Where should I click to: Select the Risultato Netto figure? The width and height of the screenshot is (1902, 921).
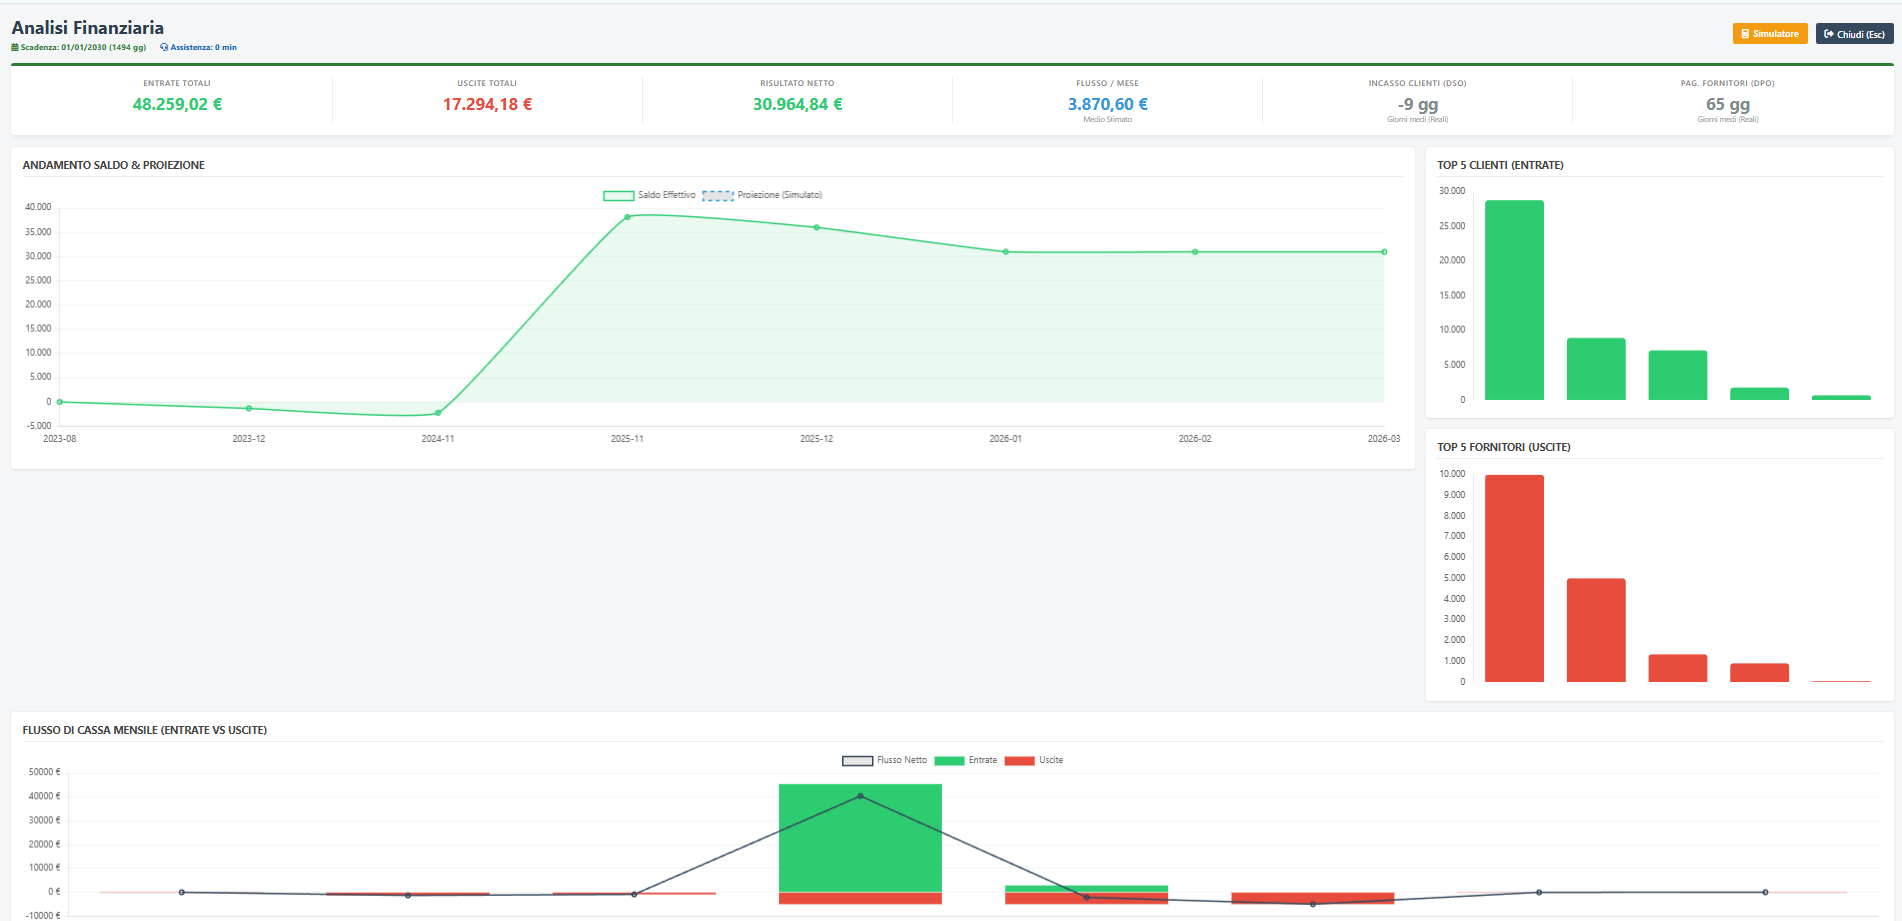pyautogui.click(x=797, y=104)
